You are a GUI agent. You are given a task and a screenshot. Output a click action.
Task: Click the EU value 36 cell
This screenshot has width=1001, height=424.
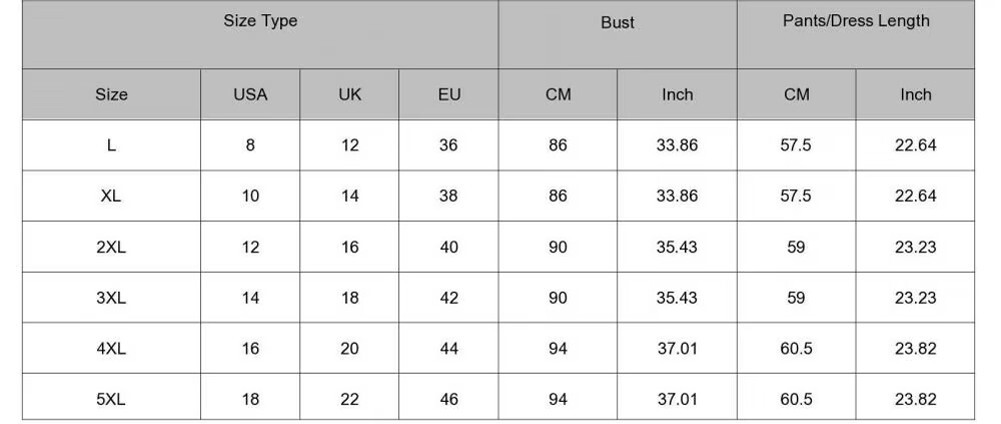pos(449,145)
